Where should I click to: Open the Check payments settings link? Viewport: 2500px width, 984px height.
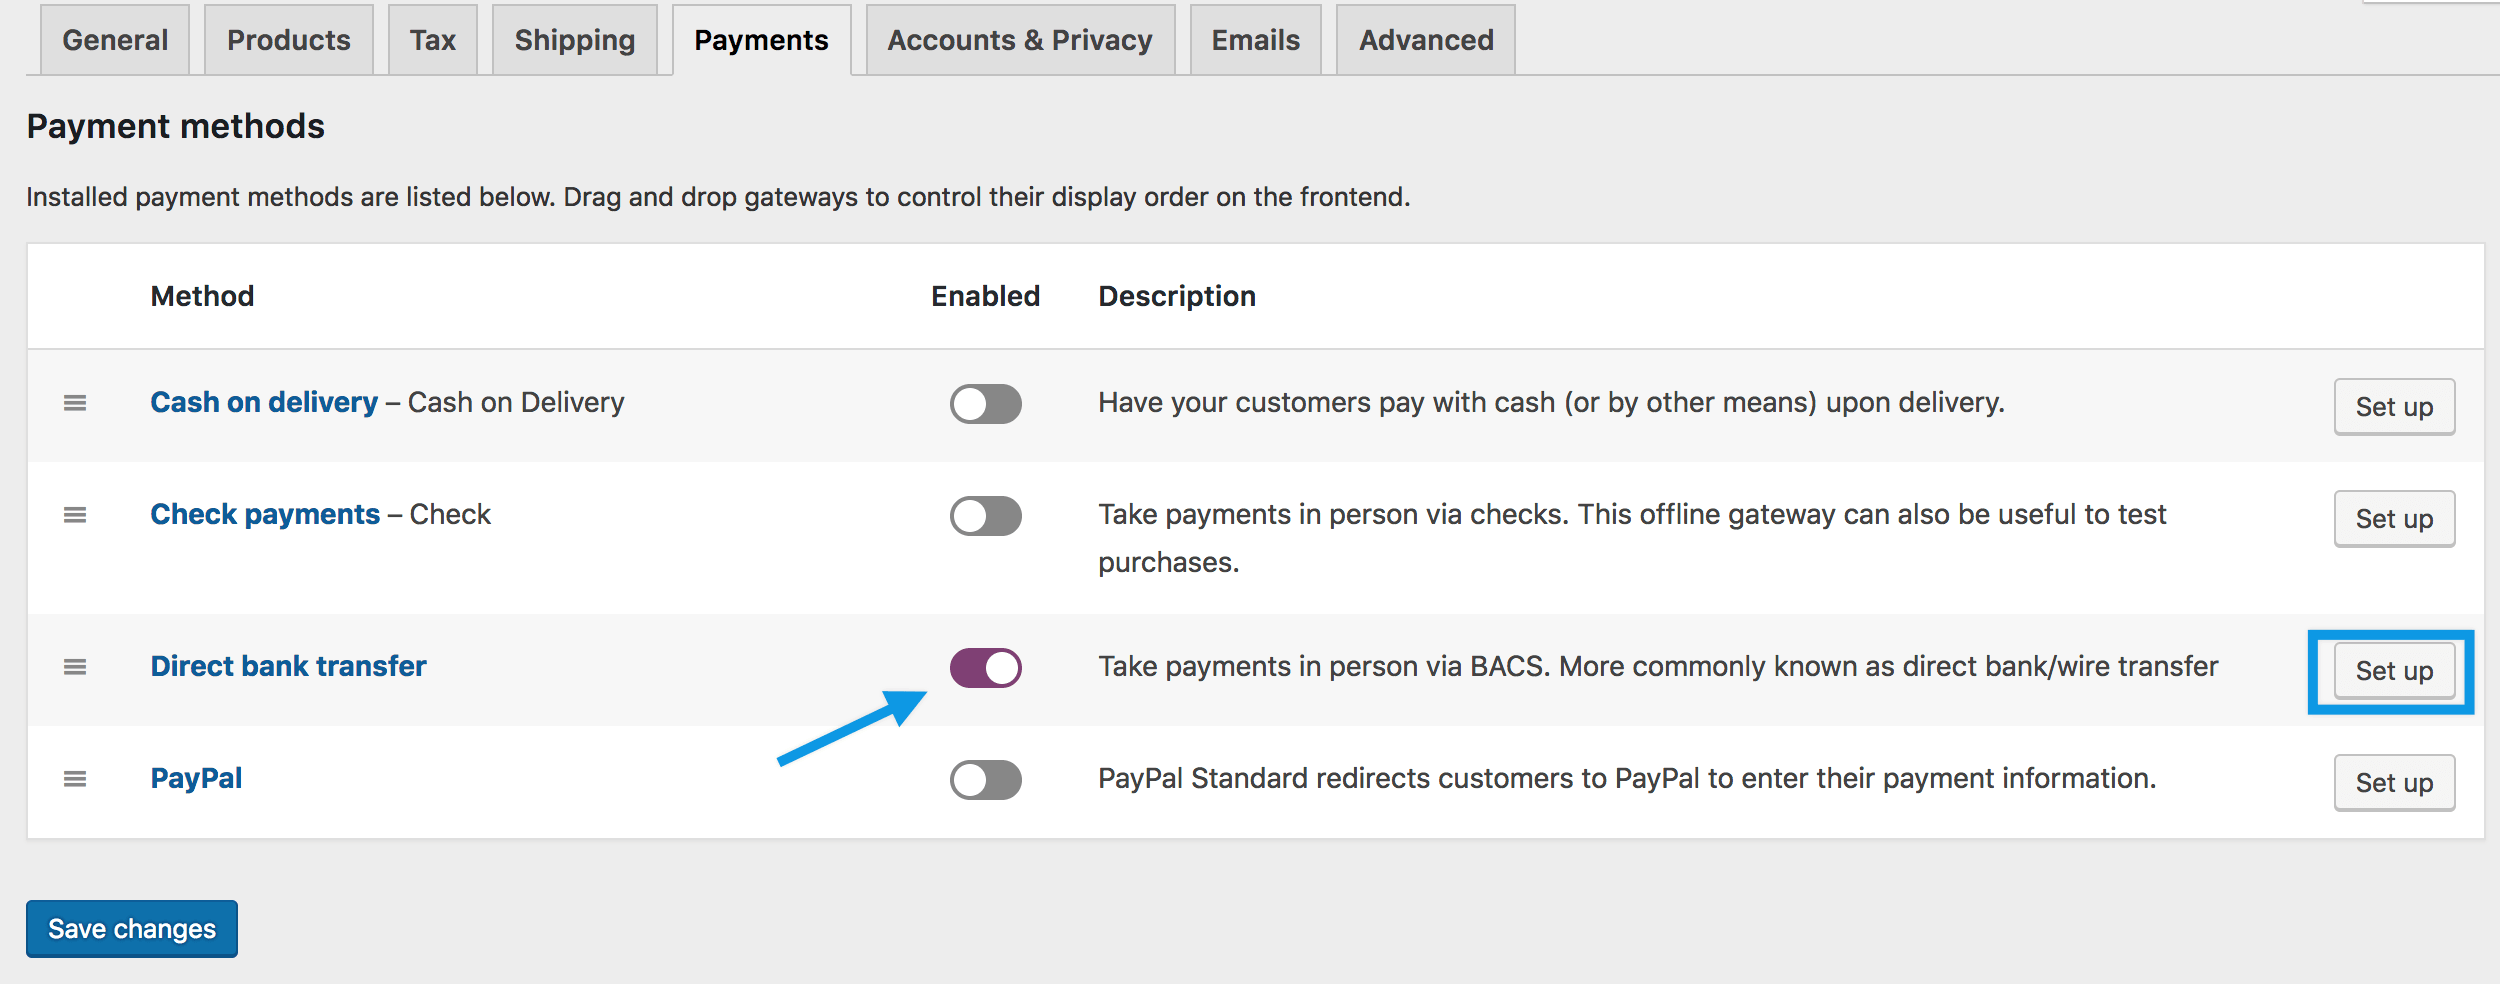coord(265,513)
